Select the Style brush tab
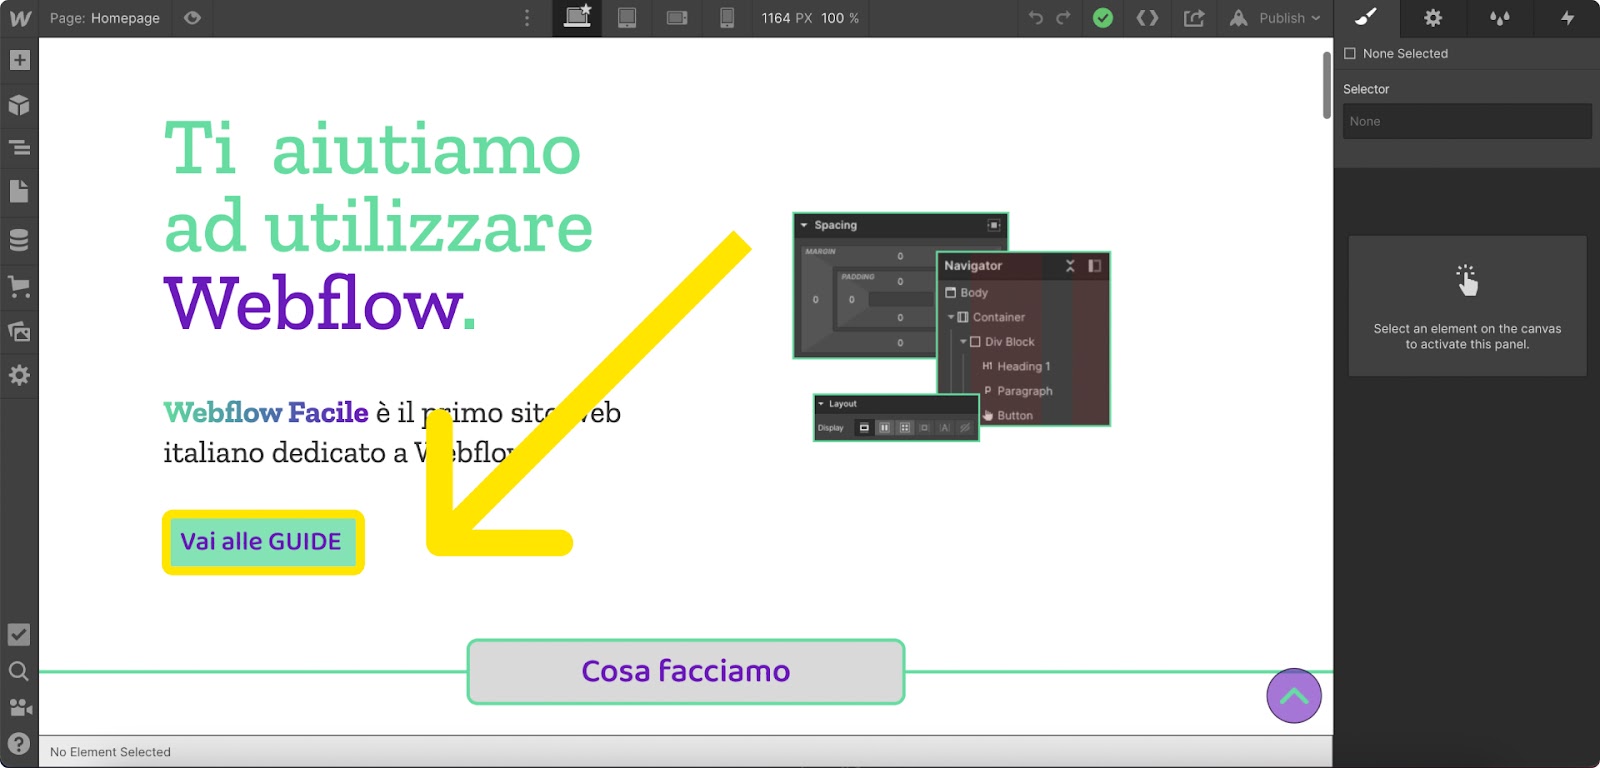 click(1366, 18)
